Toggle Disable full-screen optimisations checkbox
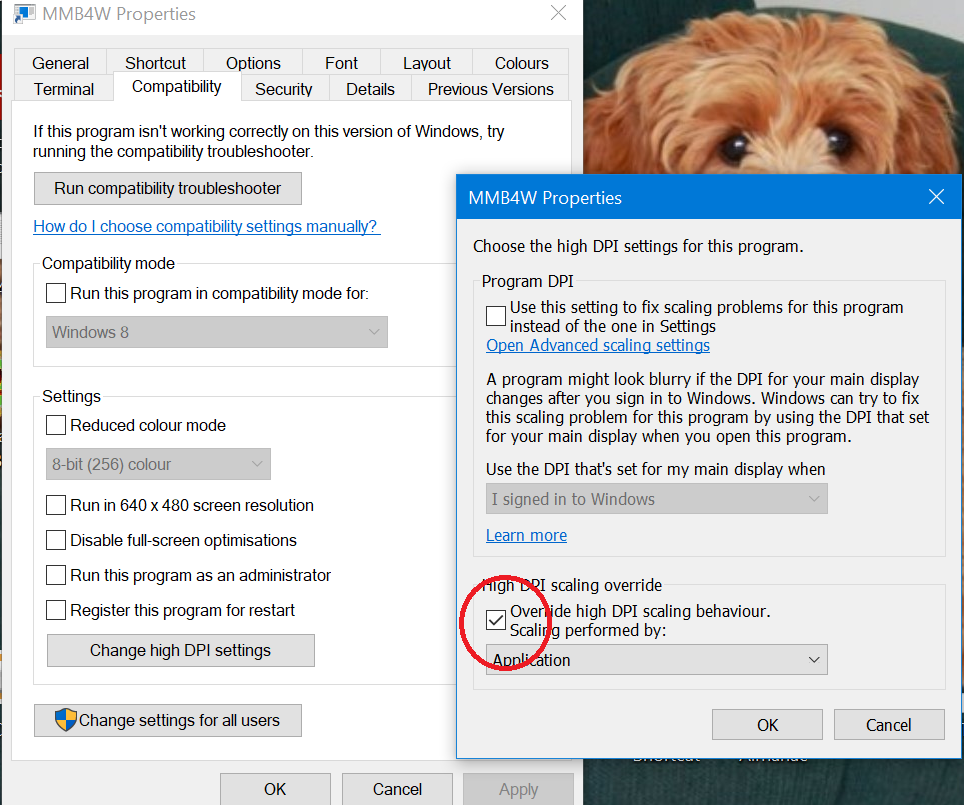 56,541
